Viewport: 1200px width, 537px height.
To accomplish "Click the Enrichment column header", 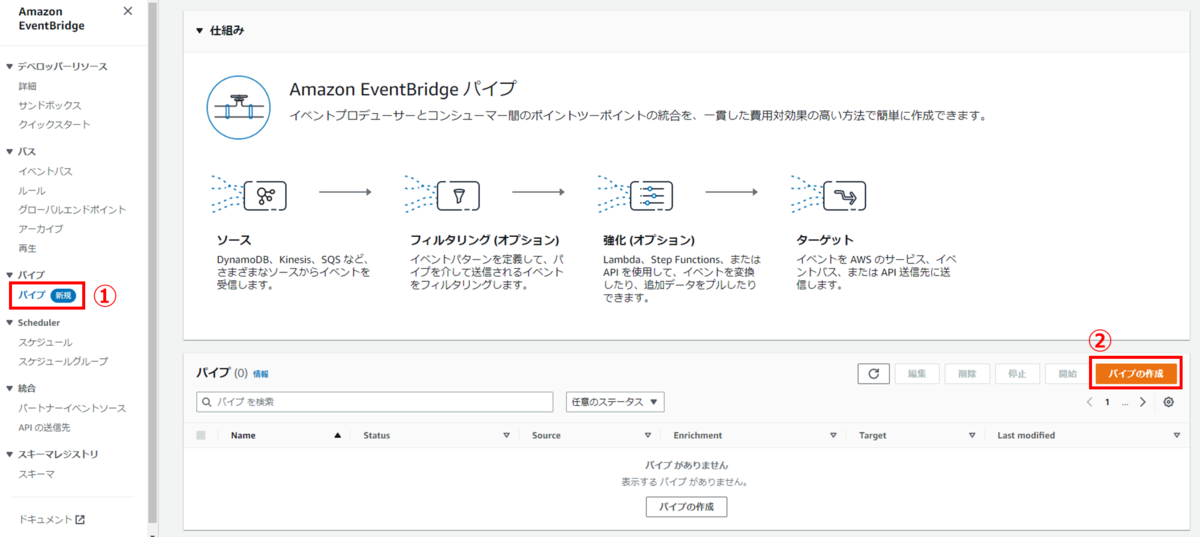I will pos(698,436).
